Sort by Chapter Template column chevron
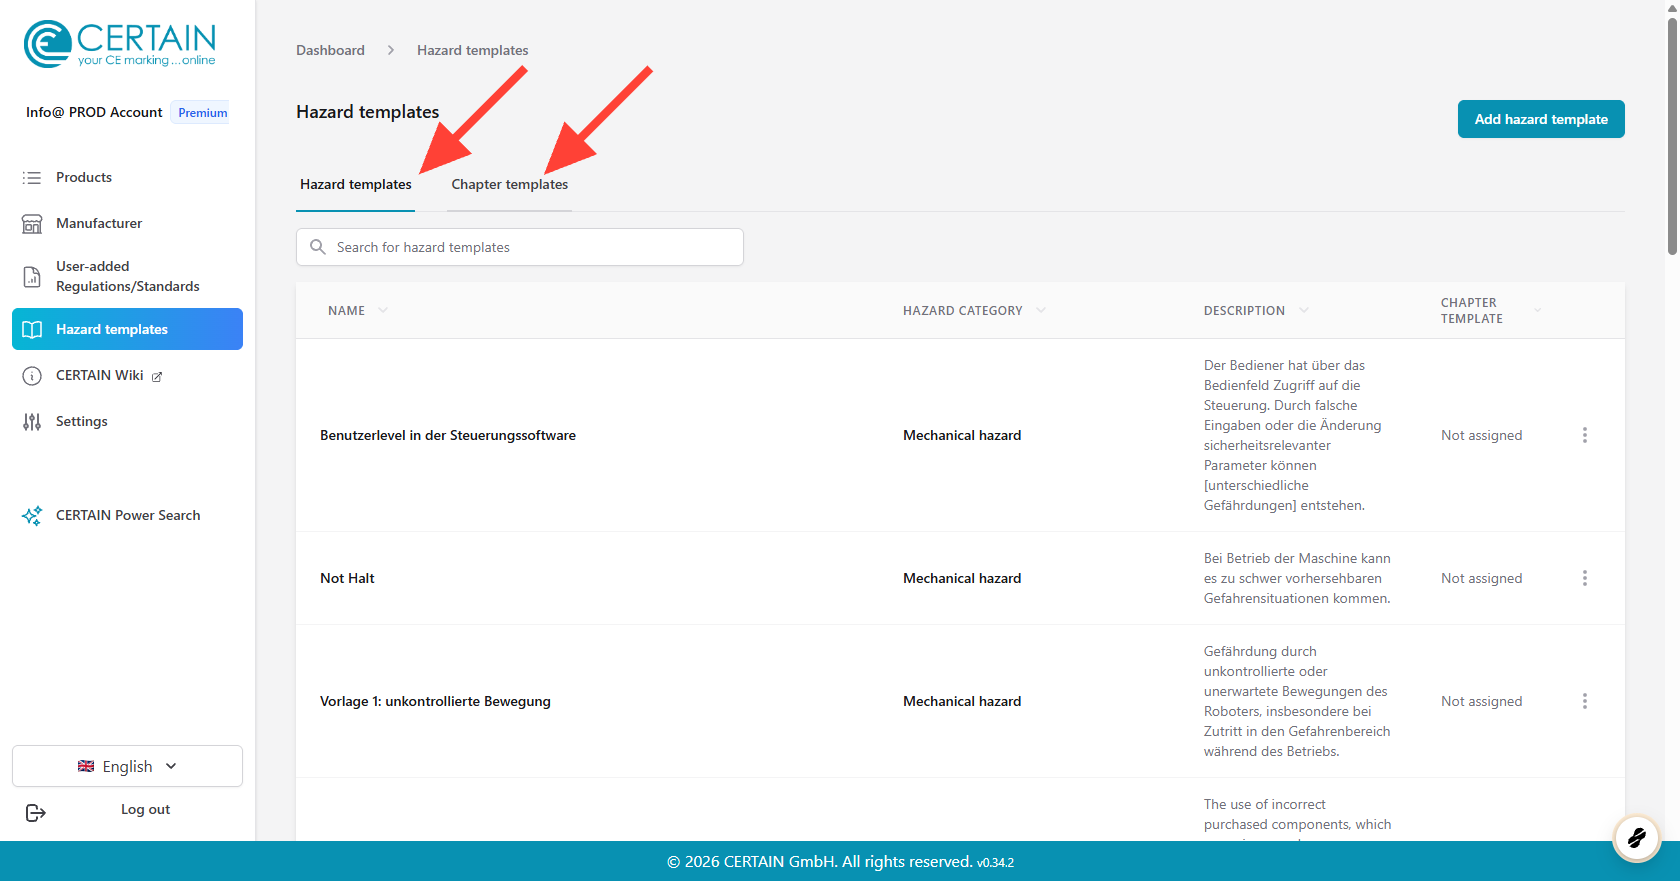Viewport: 1680px width, 881px height. [1538, 310]
